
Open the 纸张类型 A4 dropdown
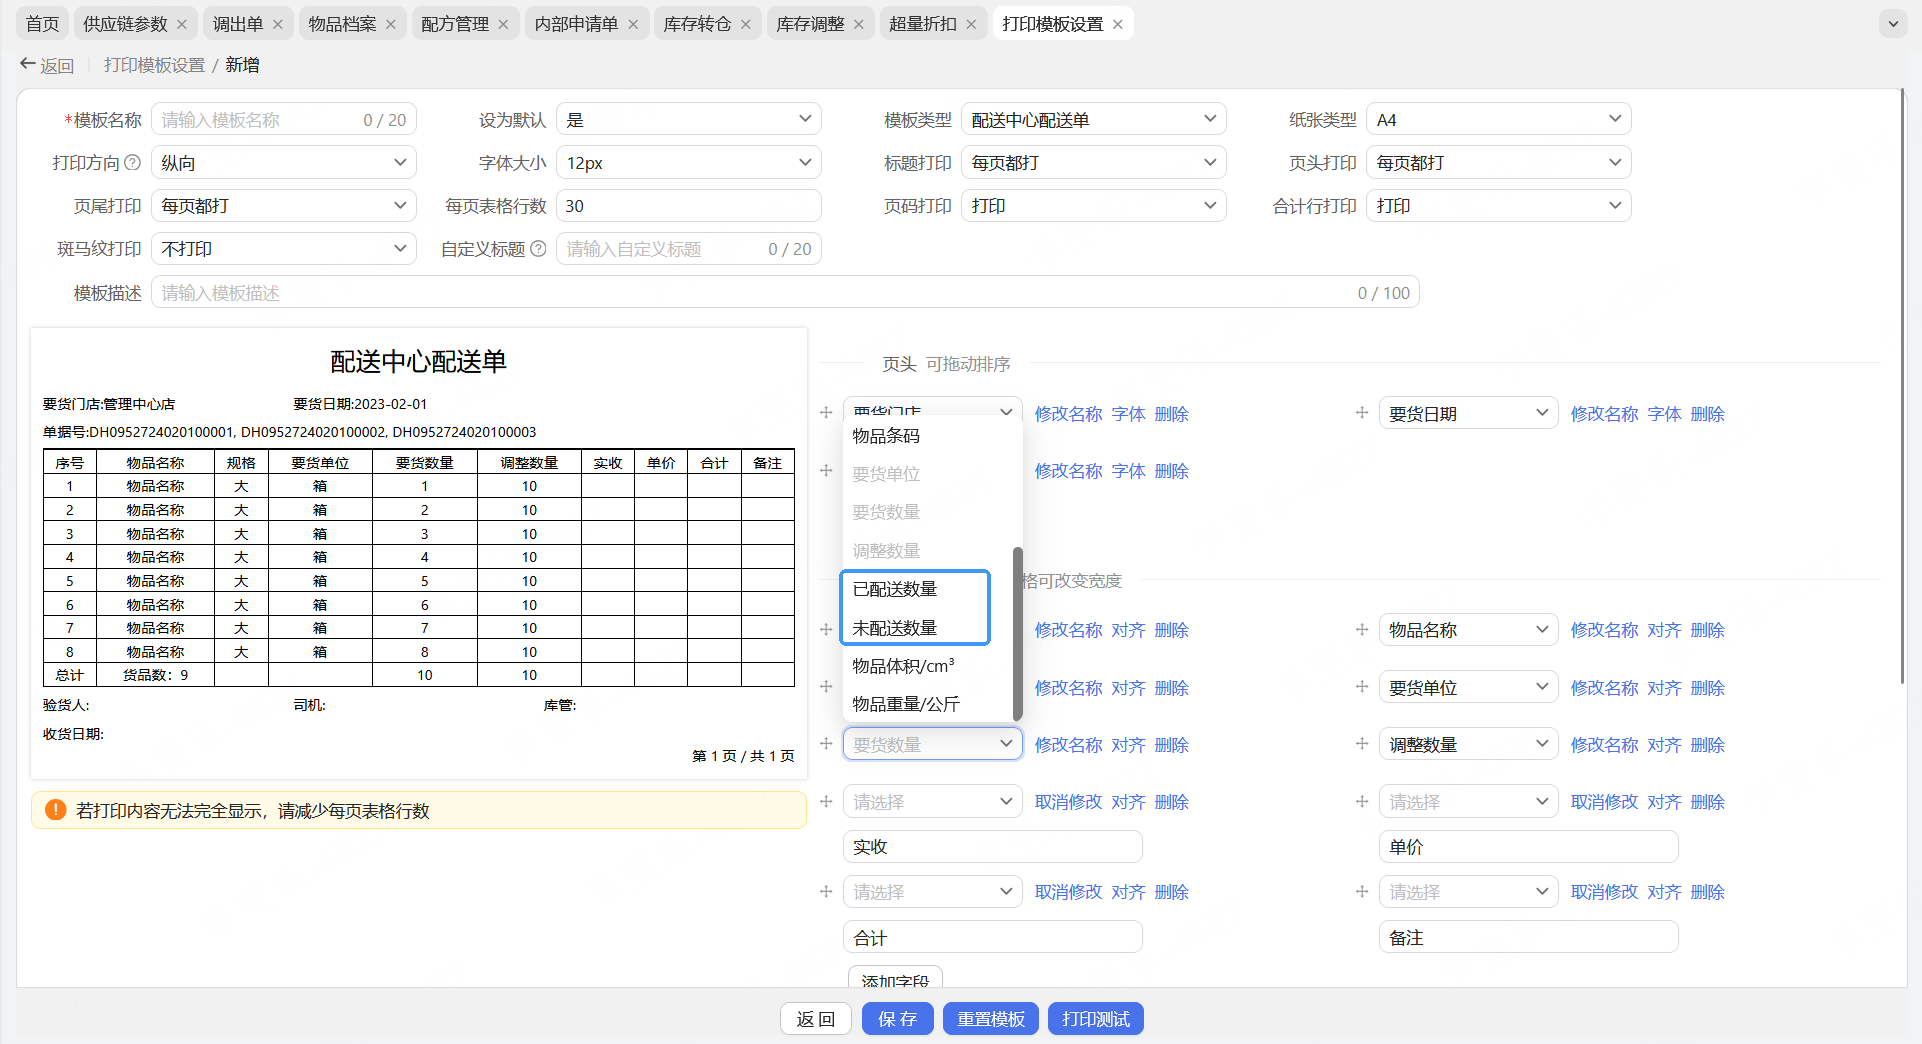[x=1498, y=119]
